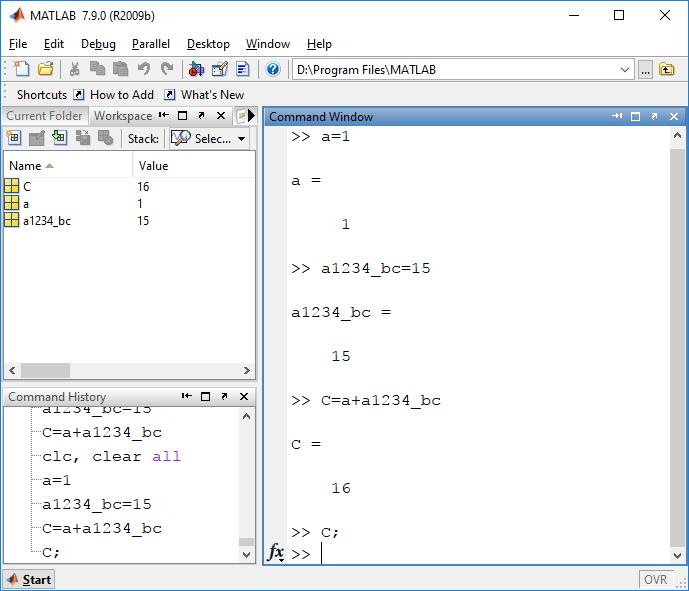
Task: Maximize the Workspace panel
Action: click(182, 116)
